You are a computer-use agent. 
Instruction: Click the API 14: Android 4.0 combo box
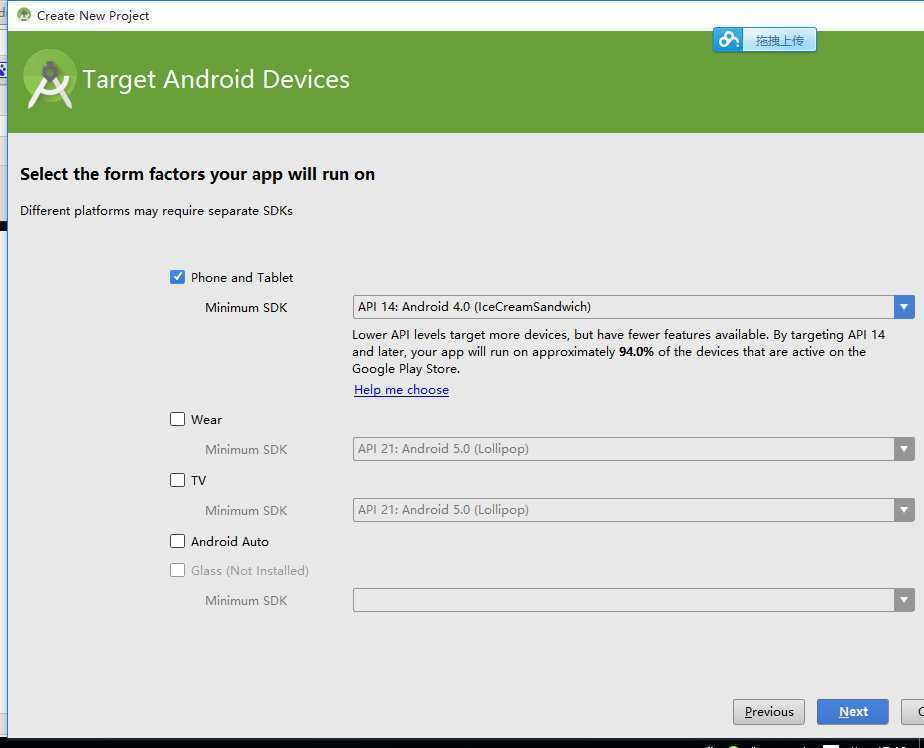coord(633,307)
